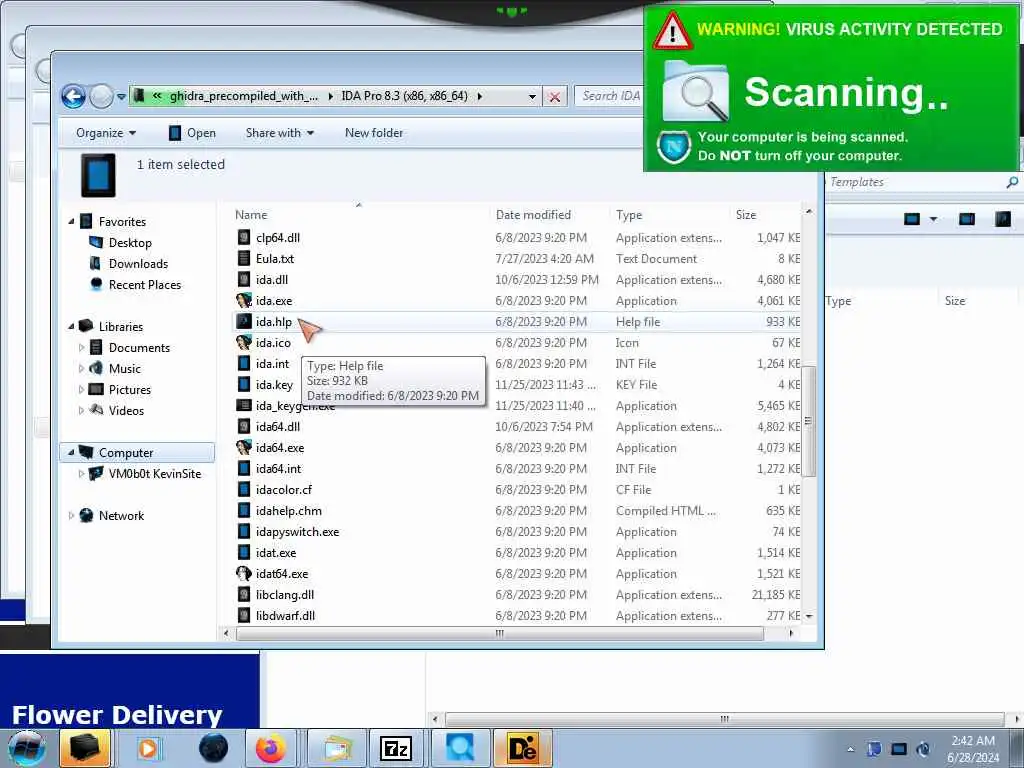Select the ida.dll file icon
The width and height of the screenshot is (1024, 768).
244,280
